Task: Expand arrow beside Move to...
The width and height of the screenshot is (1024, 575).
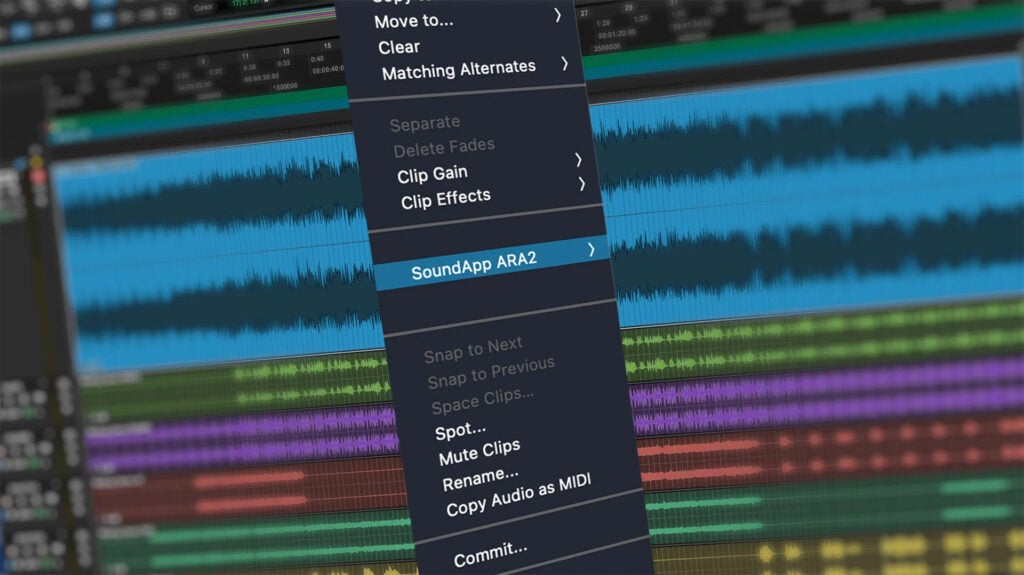Action: (x=558, y=14)
